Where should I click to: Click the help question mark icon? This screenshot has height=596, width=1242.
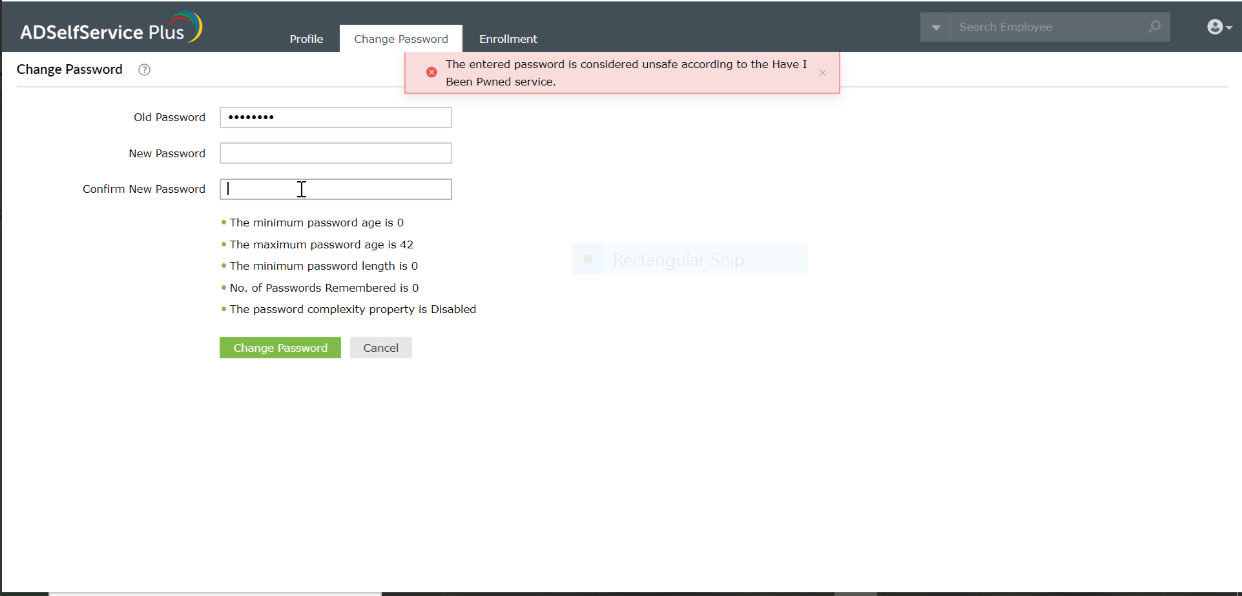[x=144, y=69]
